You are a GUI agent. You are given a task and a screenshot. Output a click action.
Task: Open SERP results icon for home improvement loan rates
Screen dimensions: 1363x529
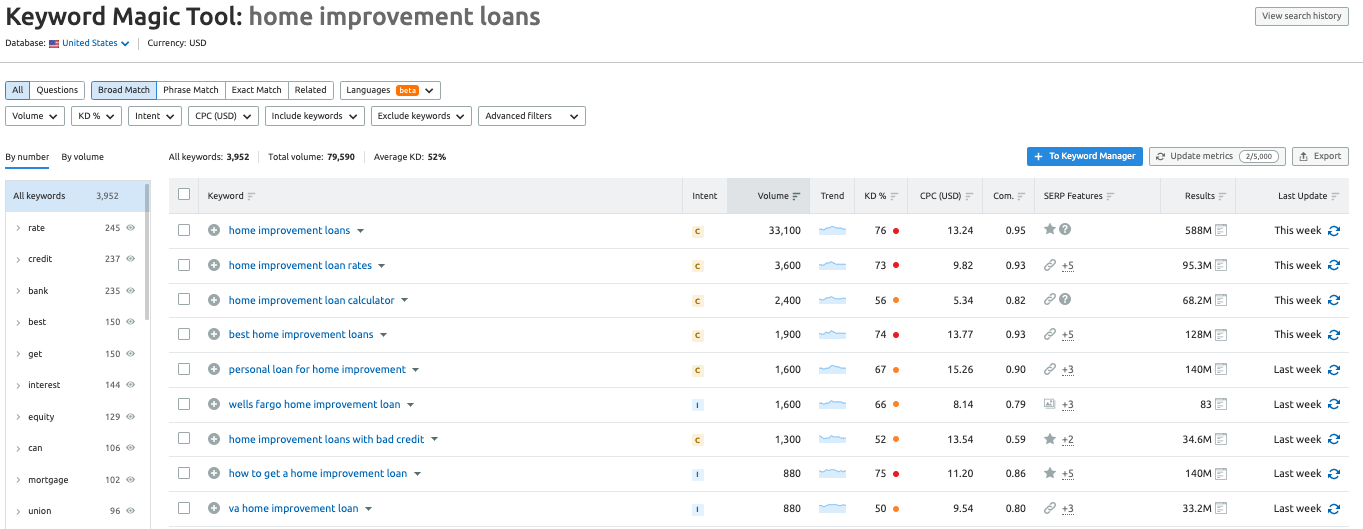click(x=1221, y=266)
